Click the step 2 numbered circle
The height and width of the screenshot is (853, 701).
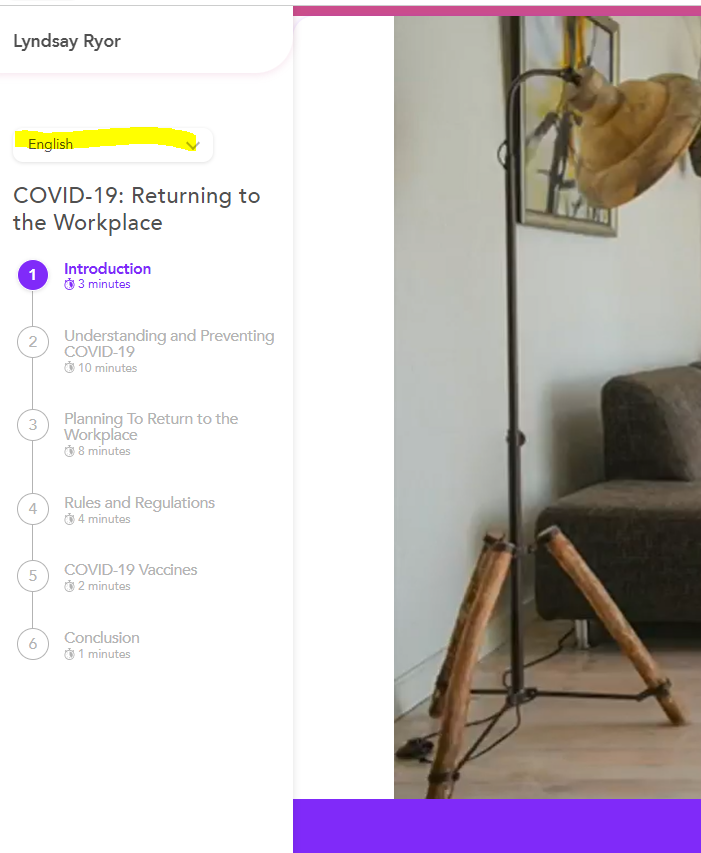tap(33, 342)
